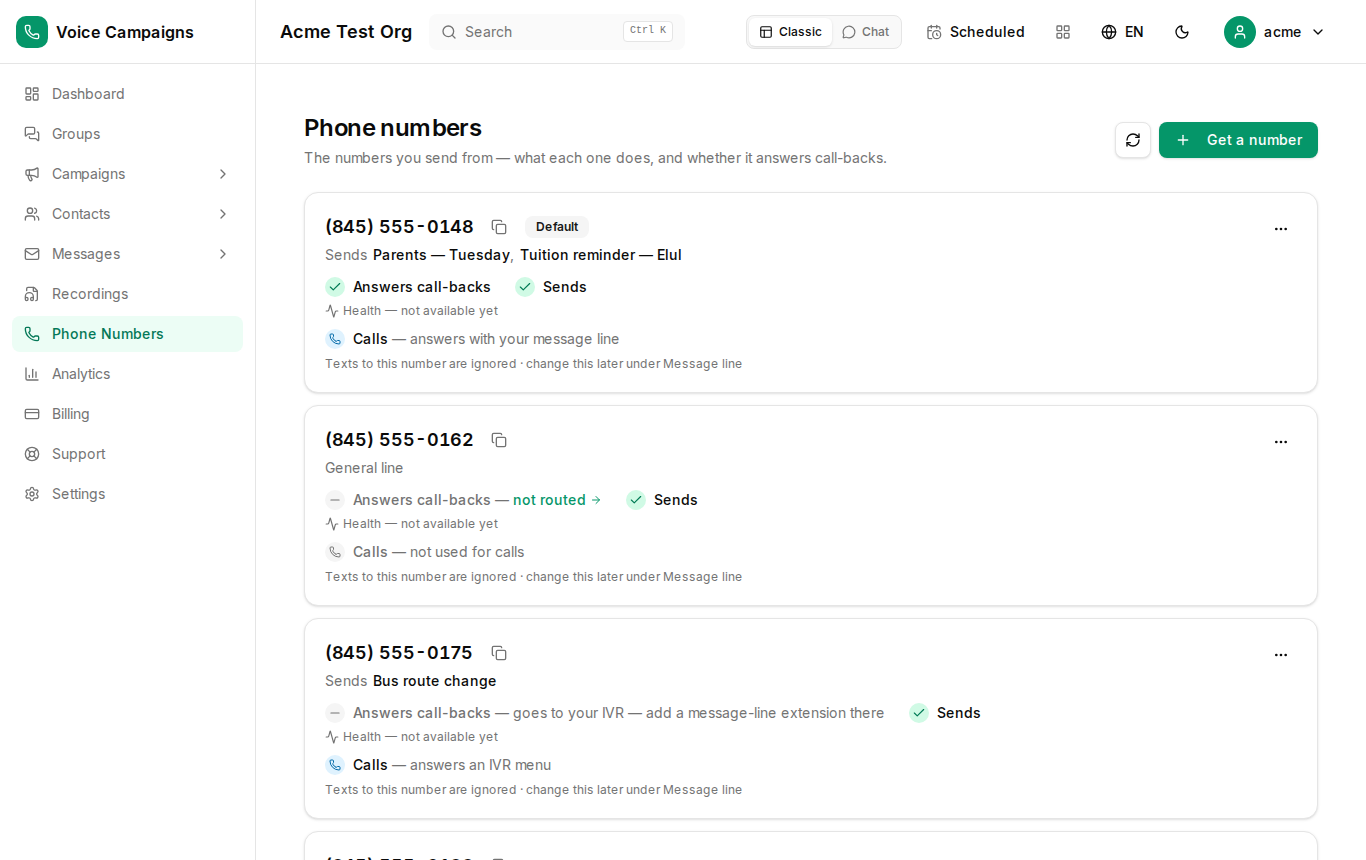The image size is (1366, 860).
Task: Click the acme user avatar
Action: click(x=1240, y=32)
